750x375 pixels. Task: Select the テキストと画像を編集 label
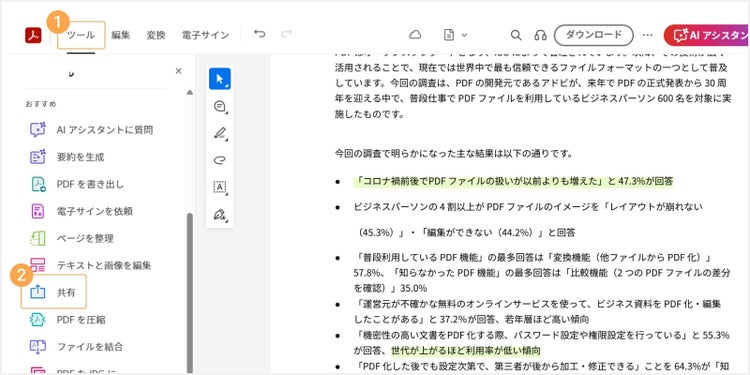104,265
